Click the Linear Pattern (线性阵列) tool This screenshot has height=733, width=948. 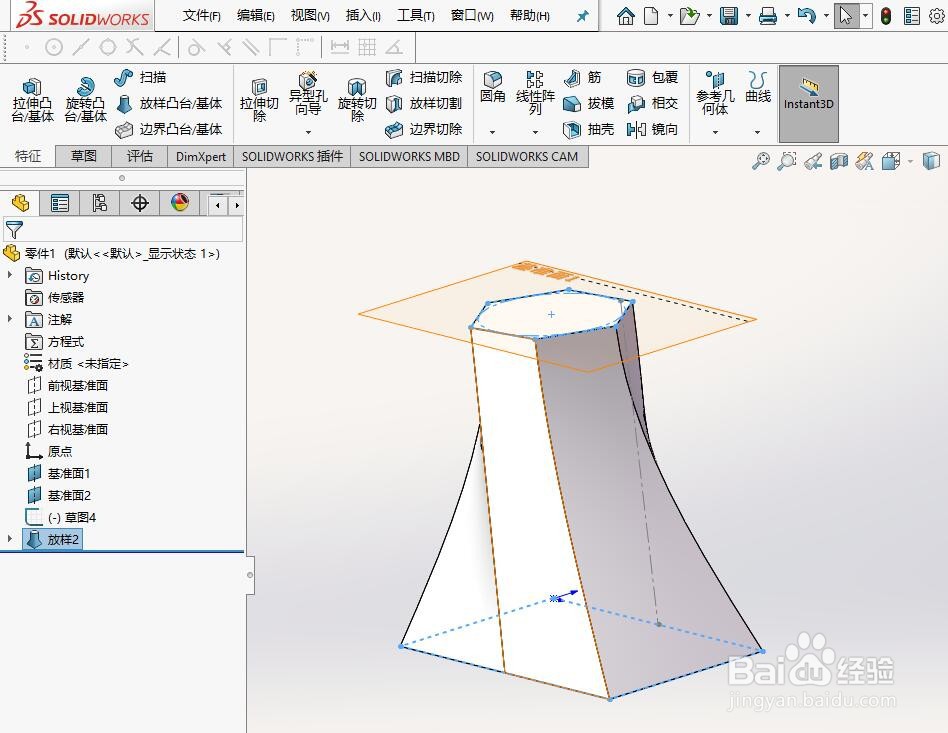535,93
